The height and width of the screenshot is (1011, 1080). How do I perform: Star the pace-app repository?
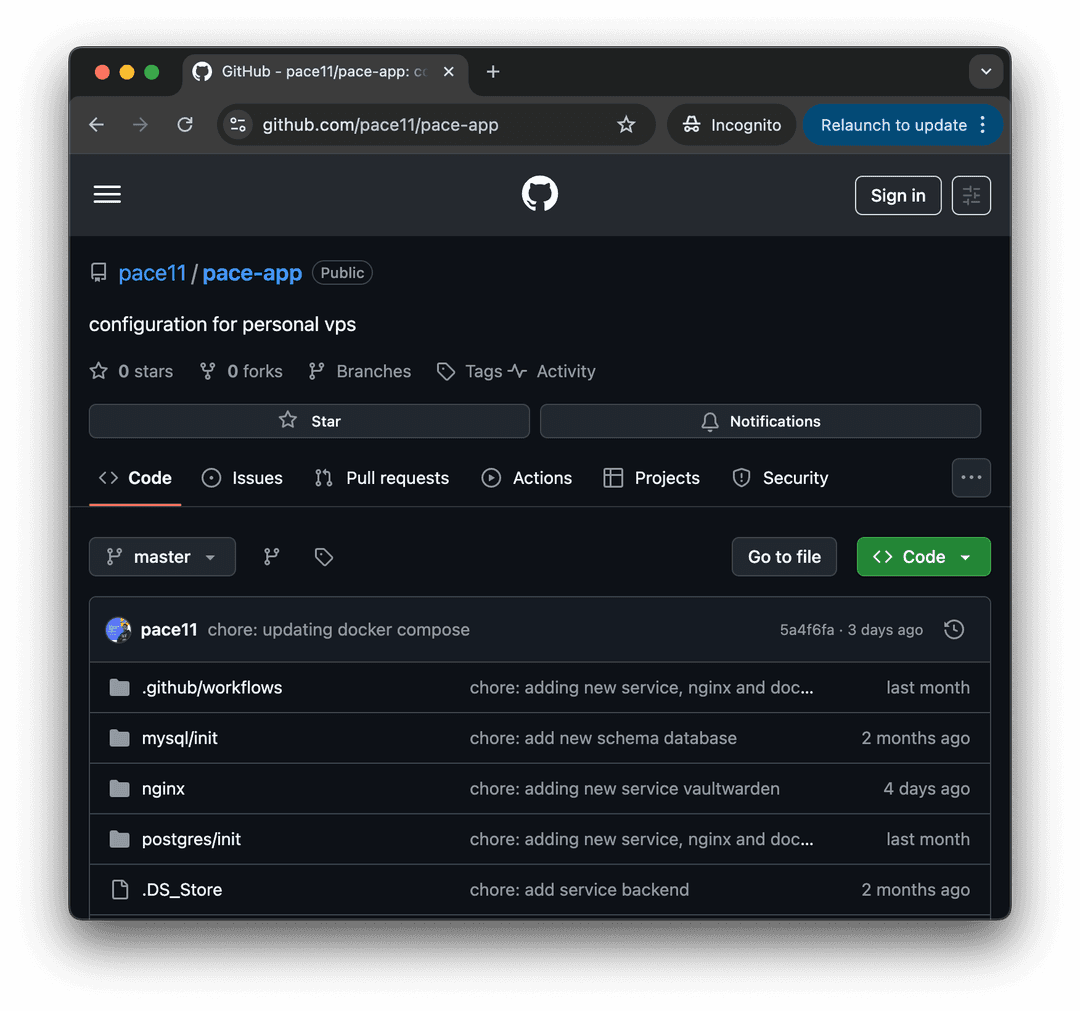pos(309,421)
